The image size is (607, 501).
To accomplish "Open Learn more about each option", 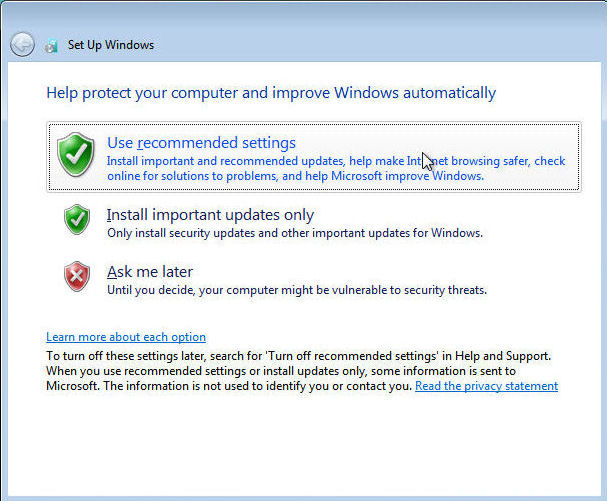I will (126, 337).
